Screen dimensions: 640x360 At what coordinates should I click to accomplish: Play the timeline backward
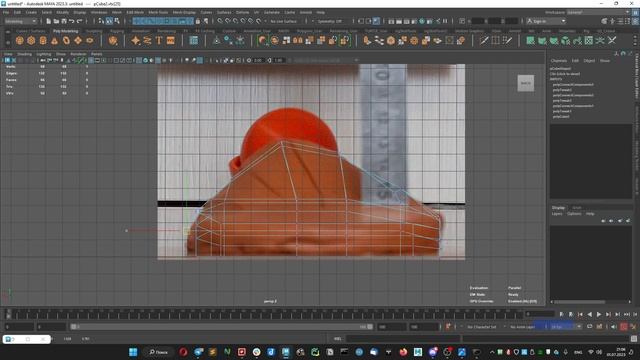click(589, 314)
